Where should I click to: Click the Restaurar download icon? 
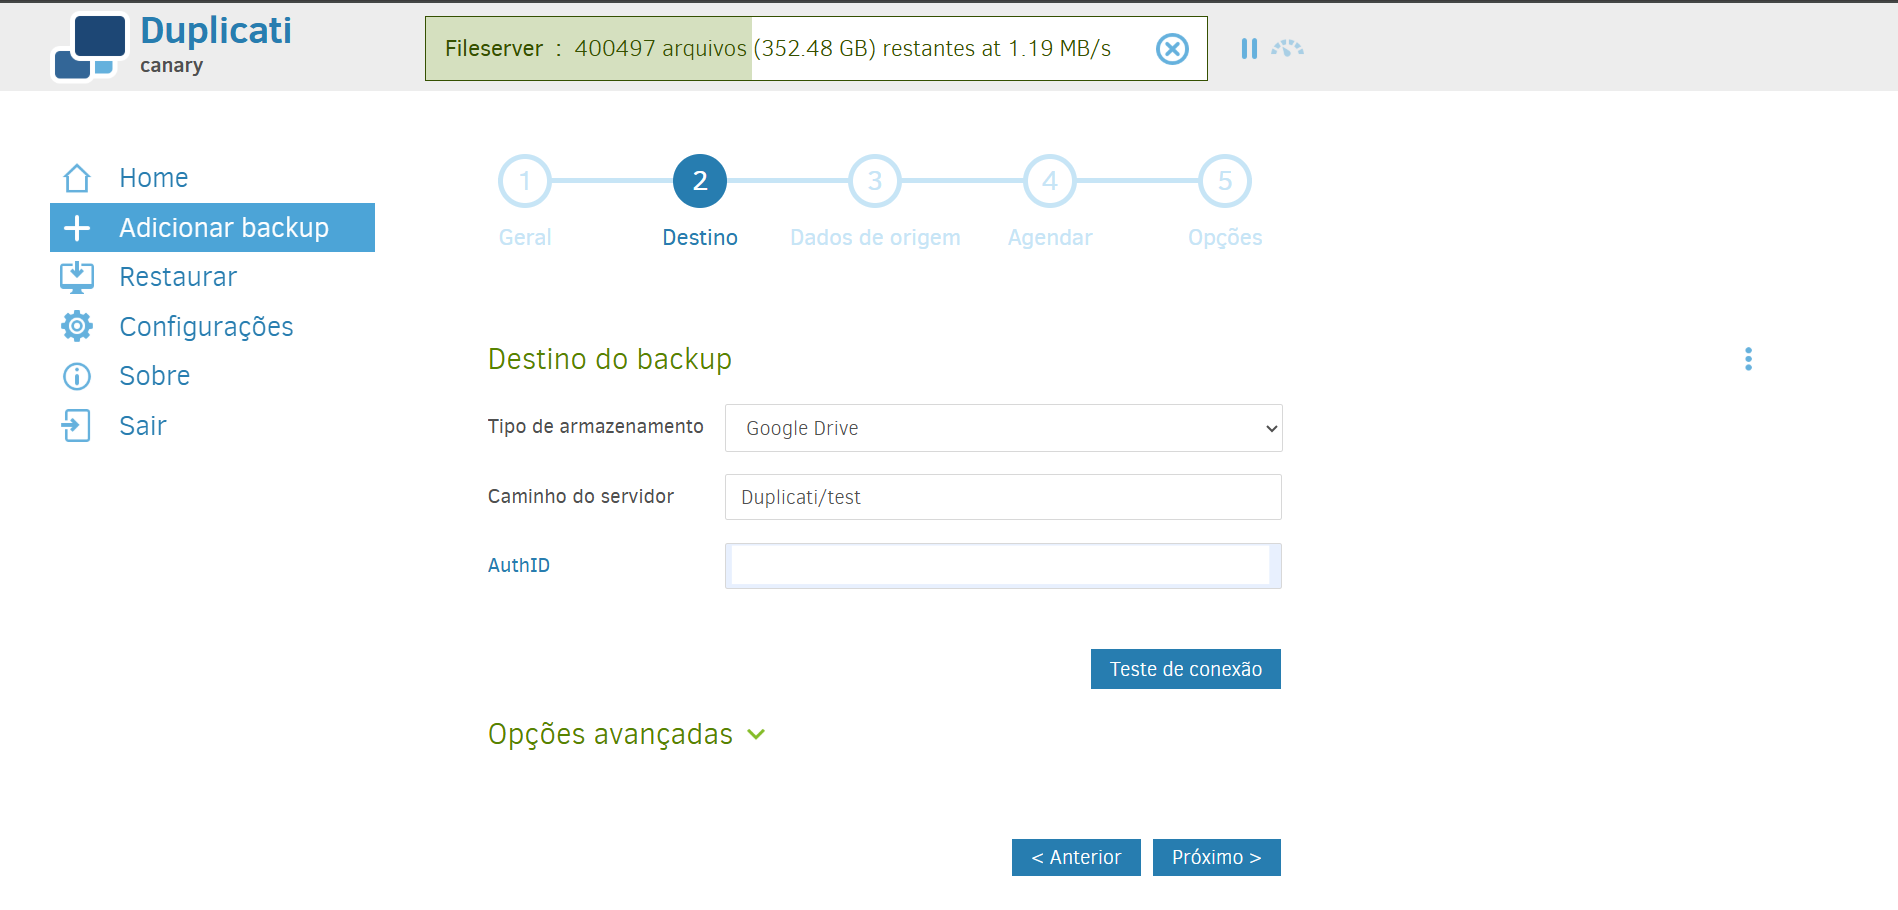pyautogui.click(x=77, y=277)
